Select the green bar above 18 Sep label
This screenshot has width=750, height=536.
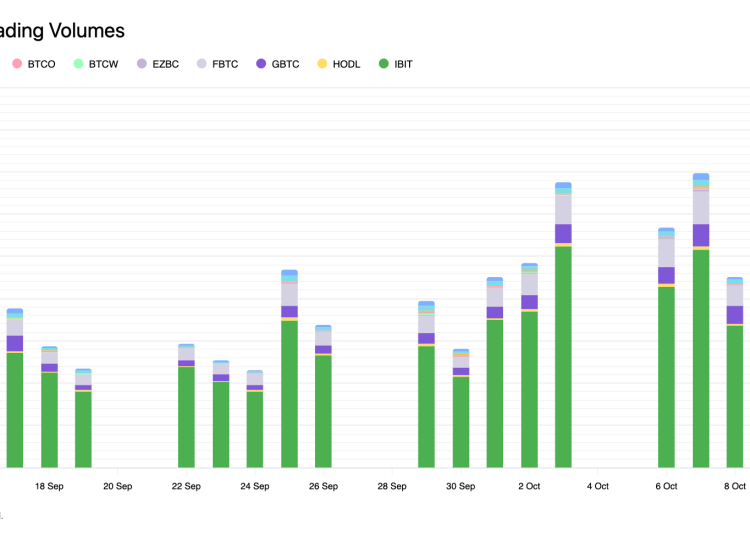pyautogui.click(x=49, y=420)
